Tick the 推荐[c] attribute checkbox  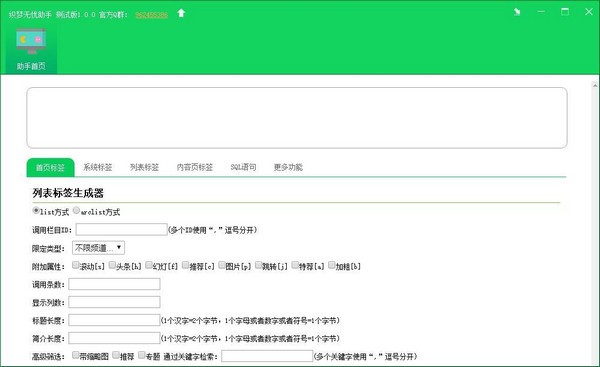point(186,265)
